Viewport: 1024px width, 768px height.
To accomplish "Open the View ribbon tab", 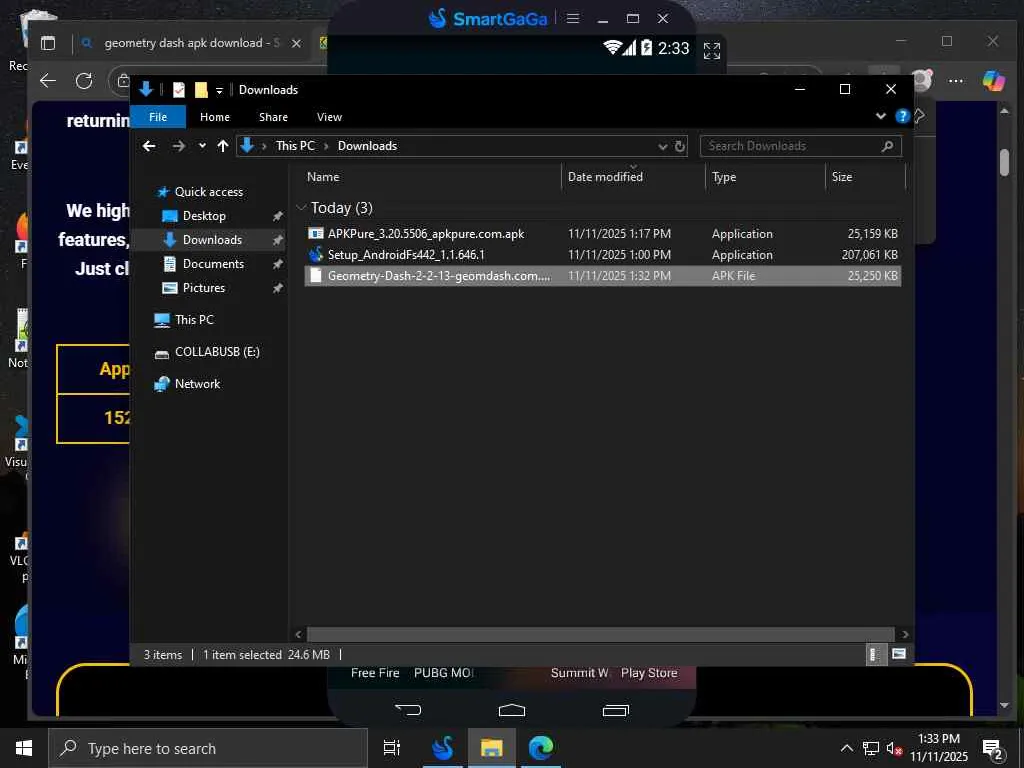I will click(329, 117).
